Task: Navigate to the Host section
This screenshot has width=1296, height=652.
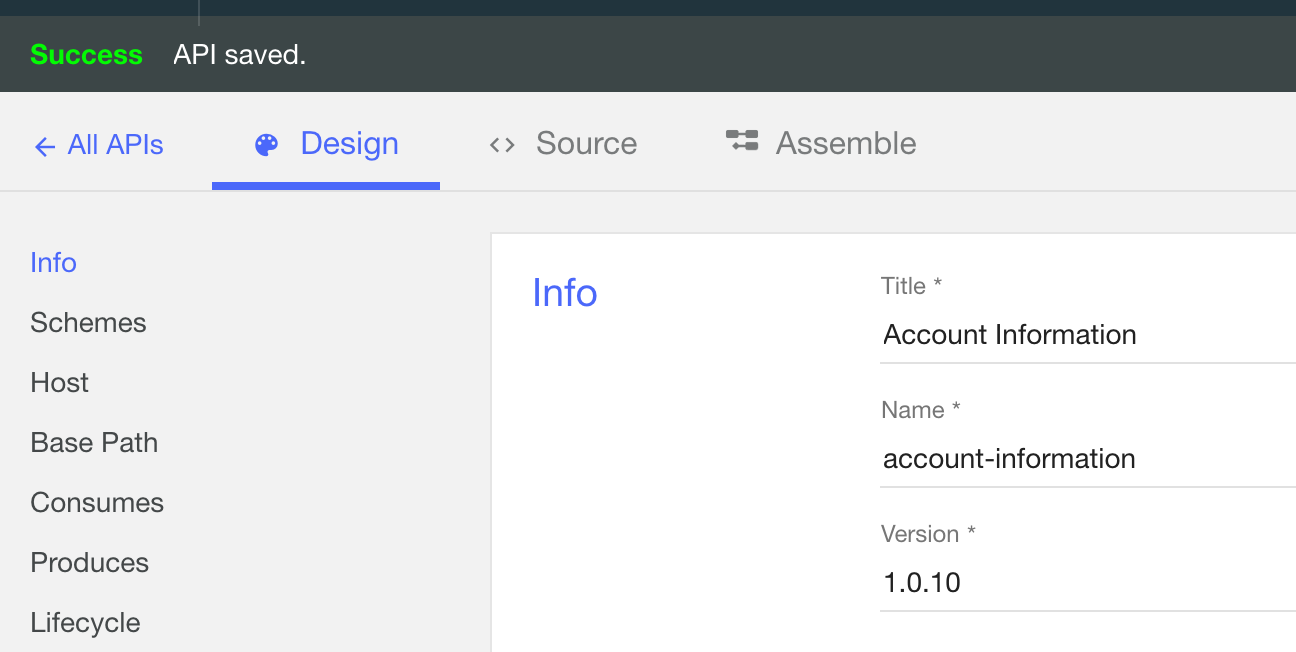Action: pyautogui.click(x=59, y=383)
